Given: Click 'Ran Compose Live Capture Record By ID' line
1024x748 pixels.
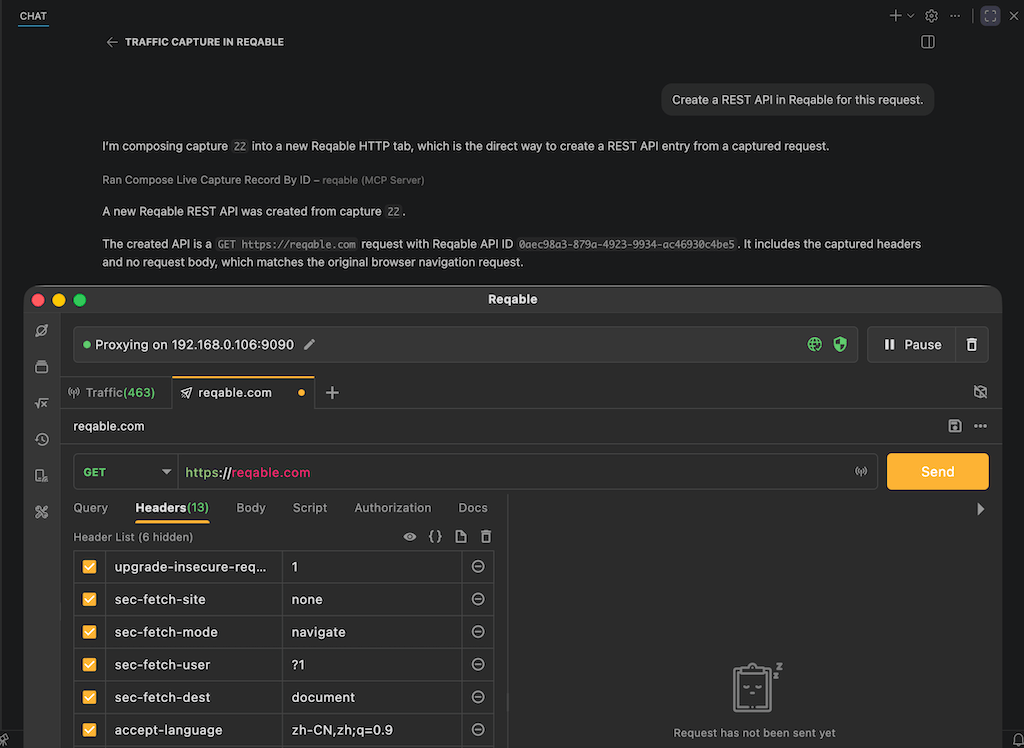Looking at the screenshot, I should (263, 180).
